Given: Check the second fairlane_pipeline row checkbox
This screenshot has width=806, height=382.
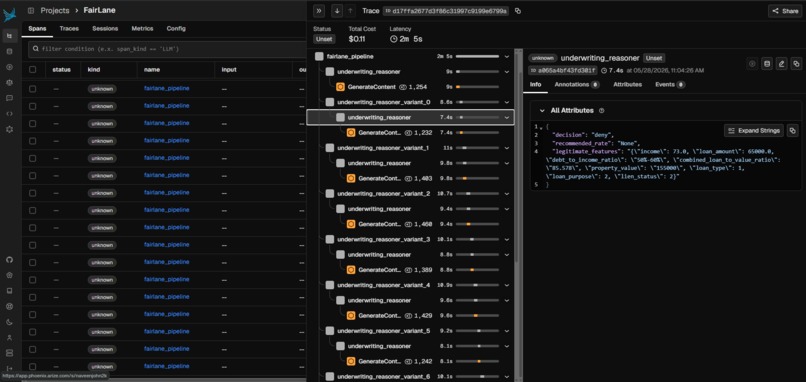Looking at the screenshot, I should (x=33, y=106).
